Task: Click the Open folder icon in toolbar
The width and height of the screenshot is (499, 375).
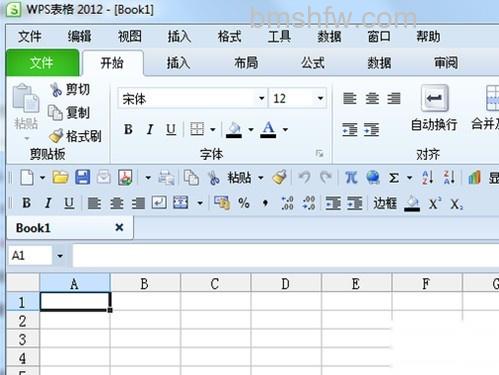Action: pos(60,177)
